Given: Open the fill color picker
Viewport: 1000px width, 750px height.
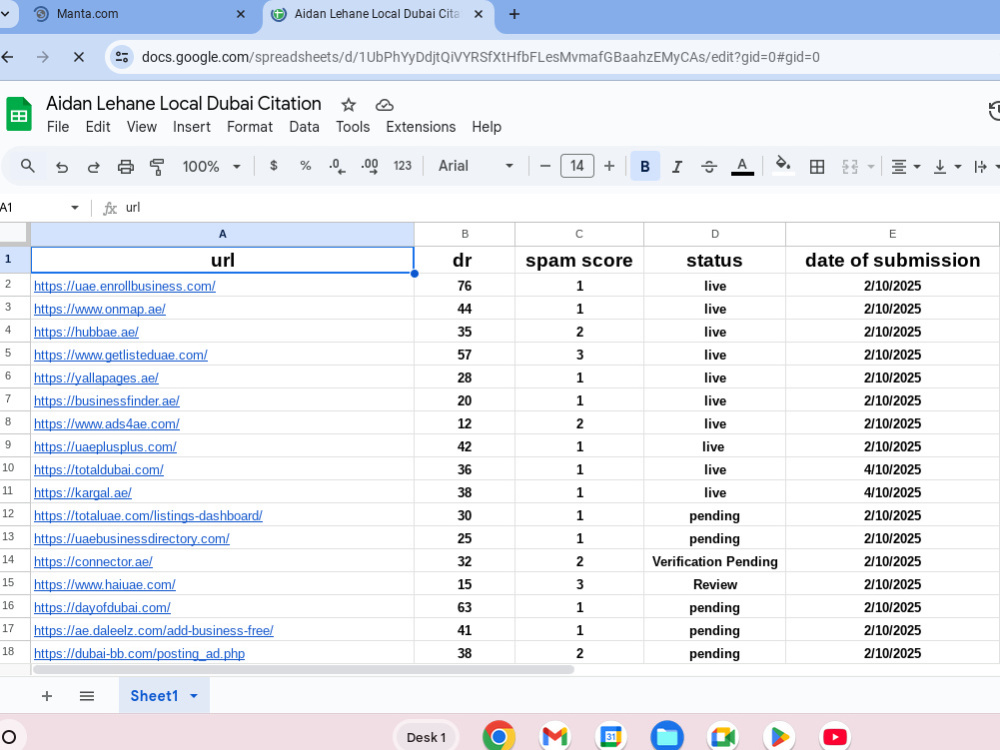Looking at the screenshot, I should (783, 166).
